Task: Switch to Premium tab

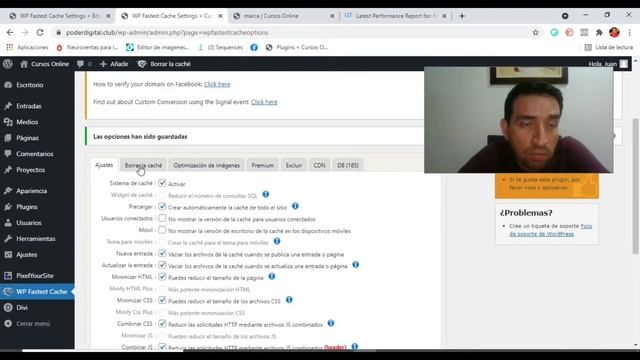Action: click(262, 165)
